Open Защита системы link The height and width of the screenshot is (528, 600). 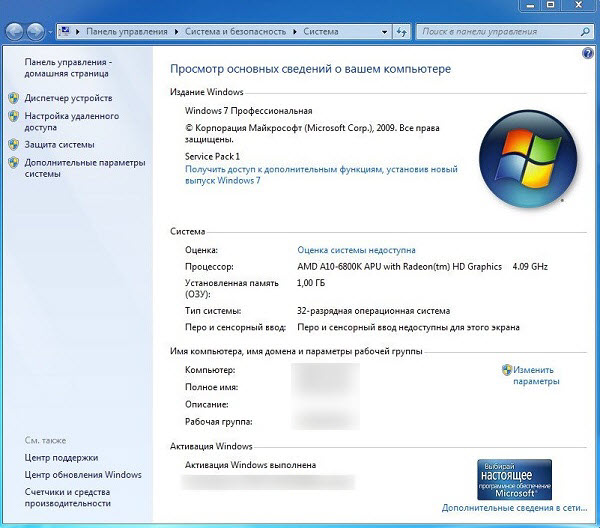tap(59, 145)
